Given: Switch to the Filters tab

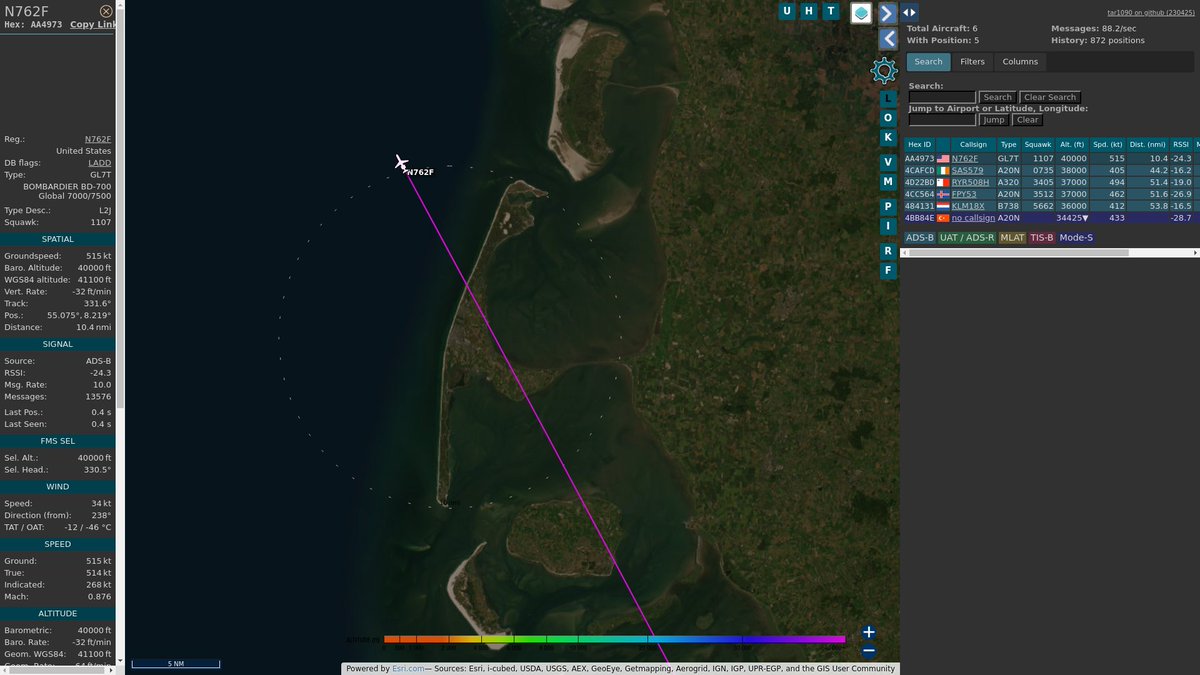Looking at the screenshot, I should [972, 62].
